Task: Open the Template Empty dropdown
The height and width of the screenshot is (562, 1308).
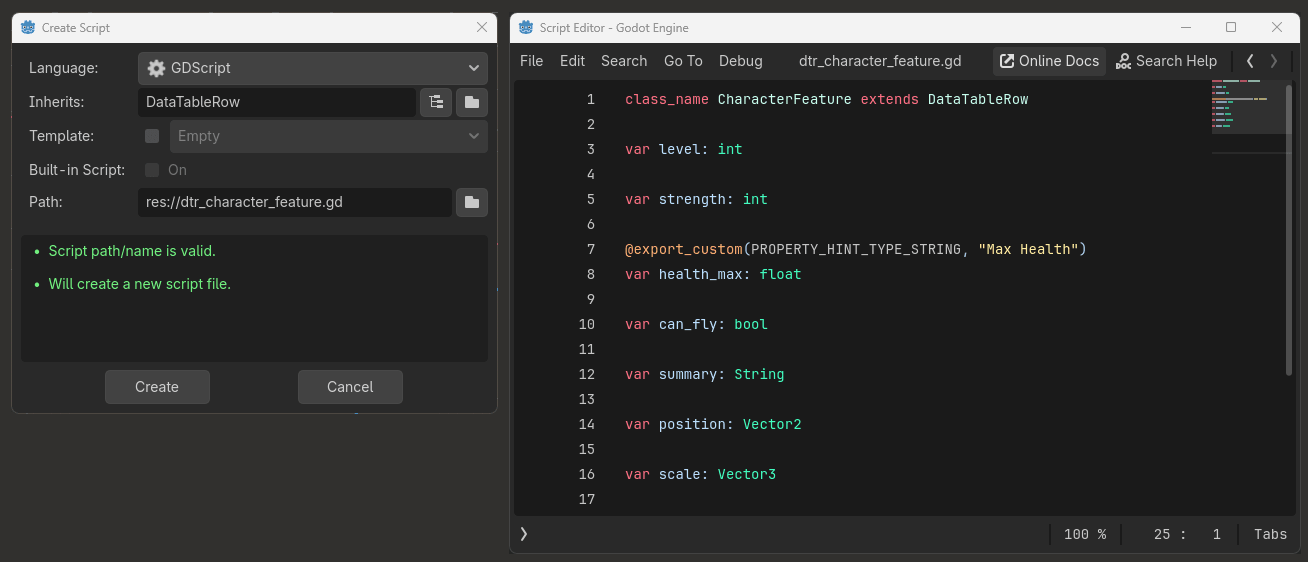Action: point(329,136)
